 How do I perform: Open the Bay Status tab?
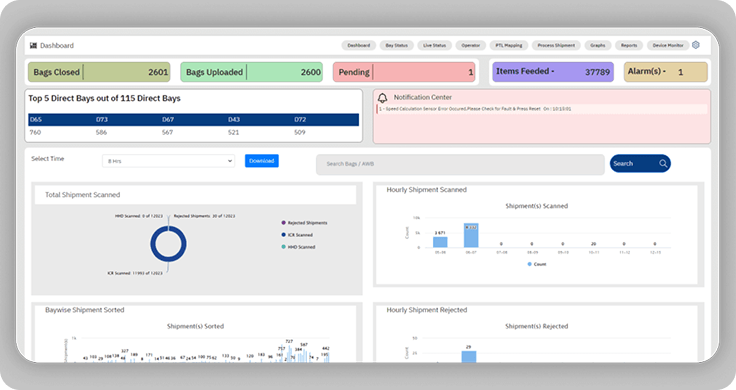[397, 46]
